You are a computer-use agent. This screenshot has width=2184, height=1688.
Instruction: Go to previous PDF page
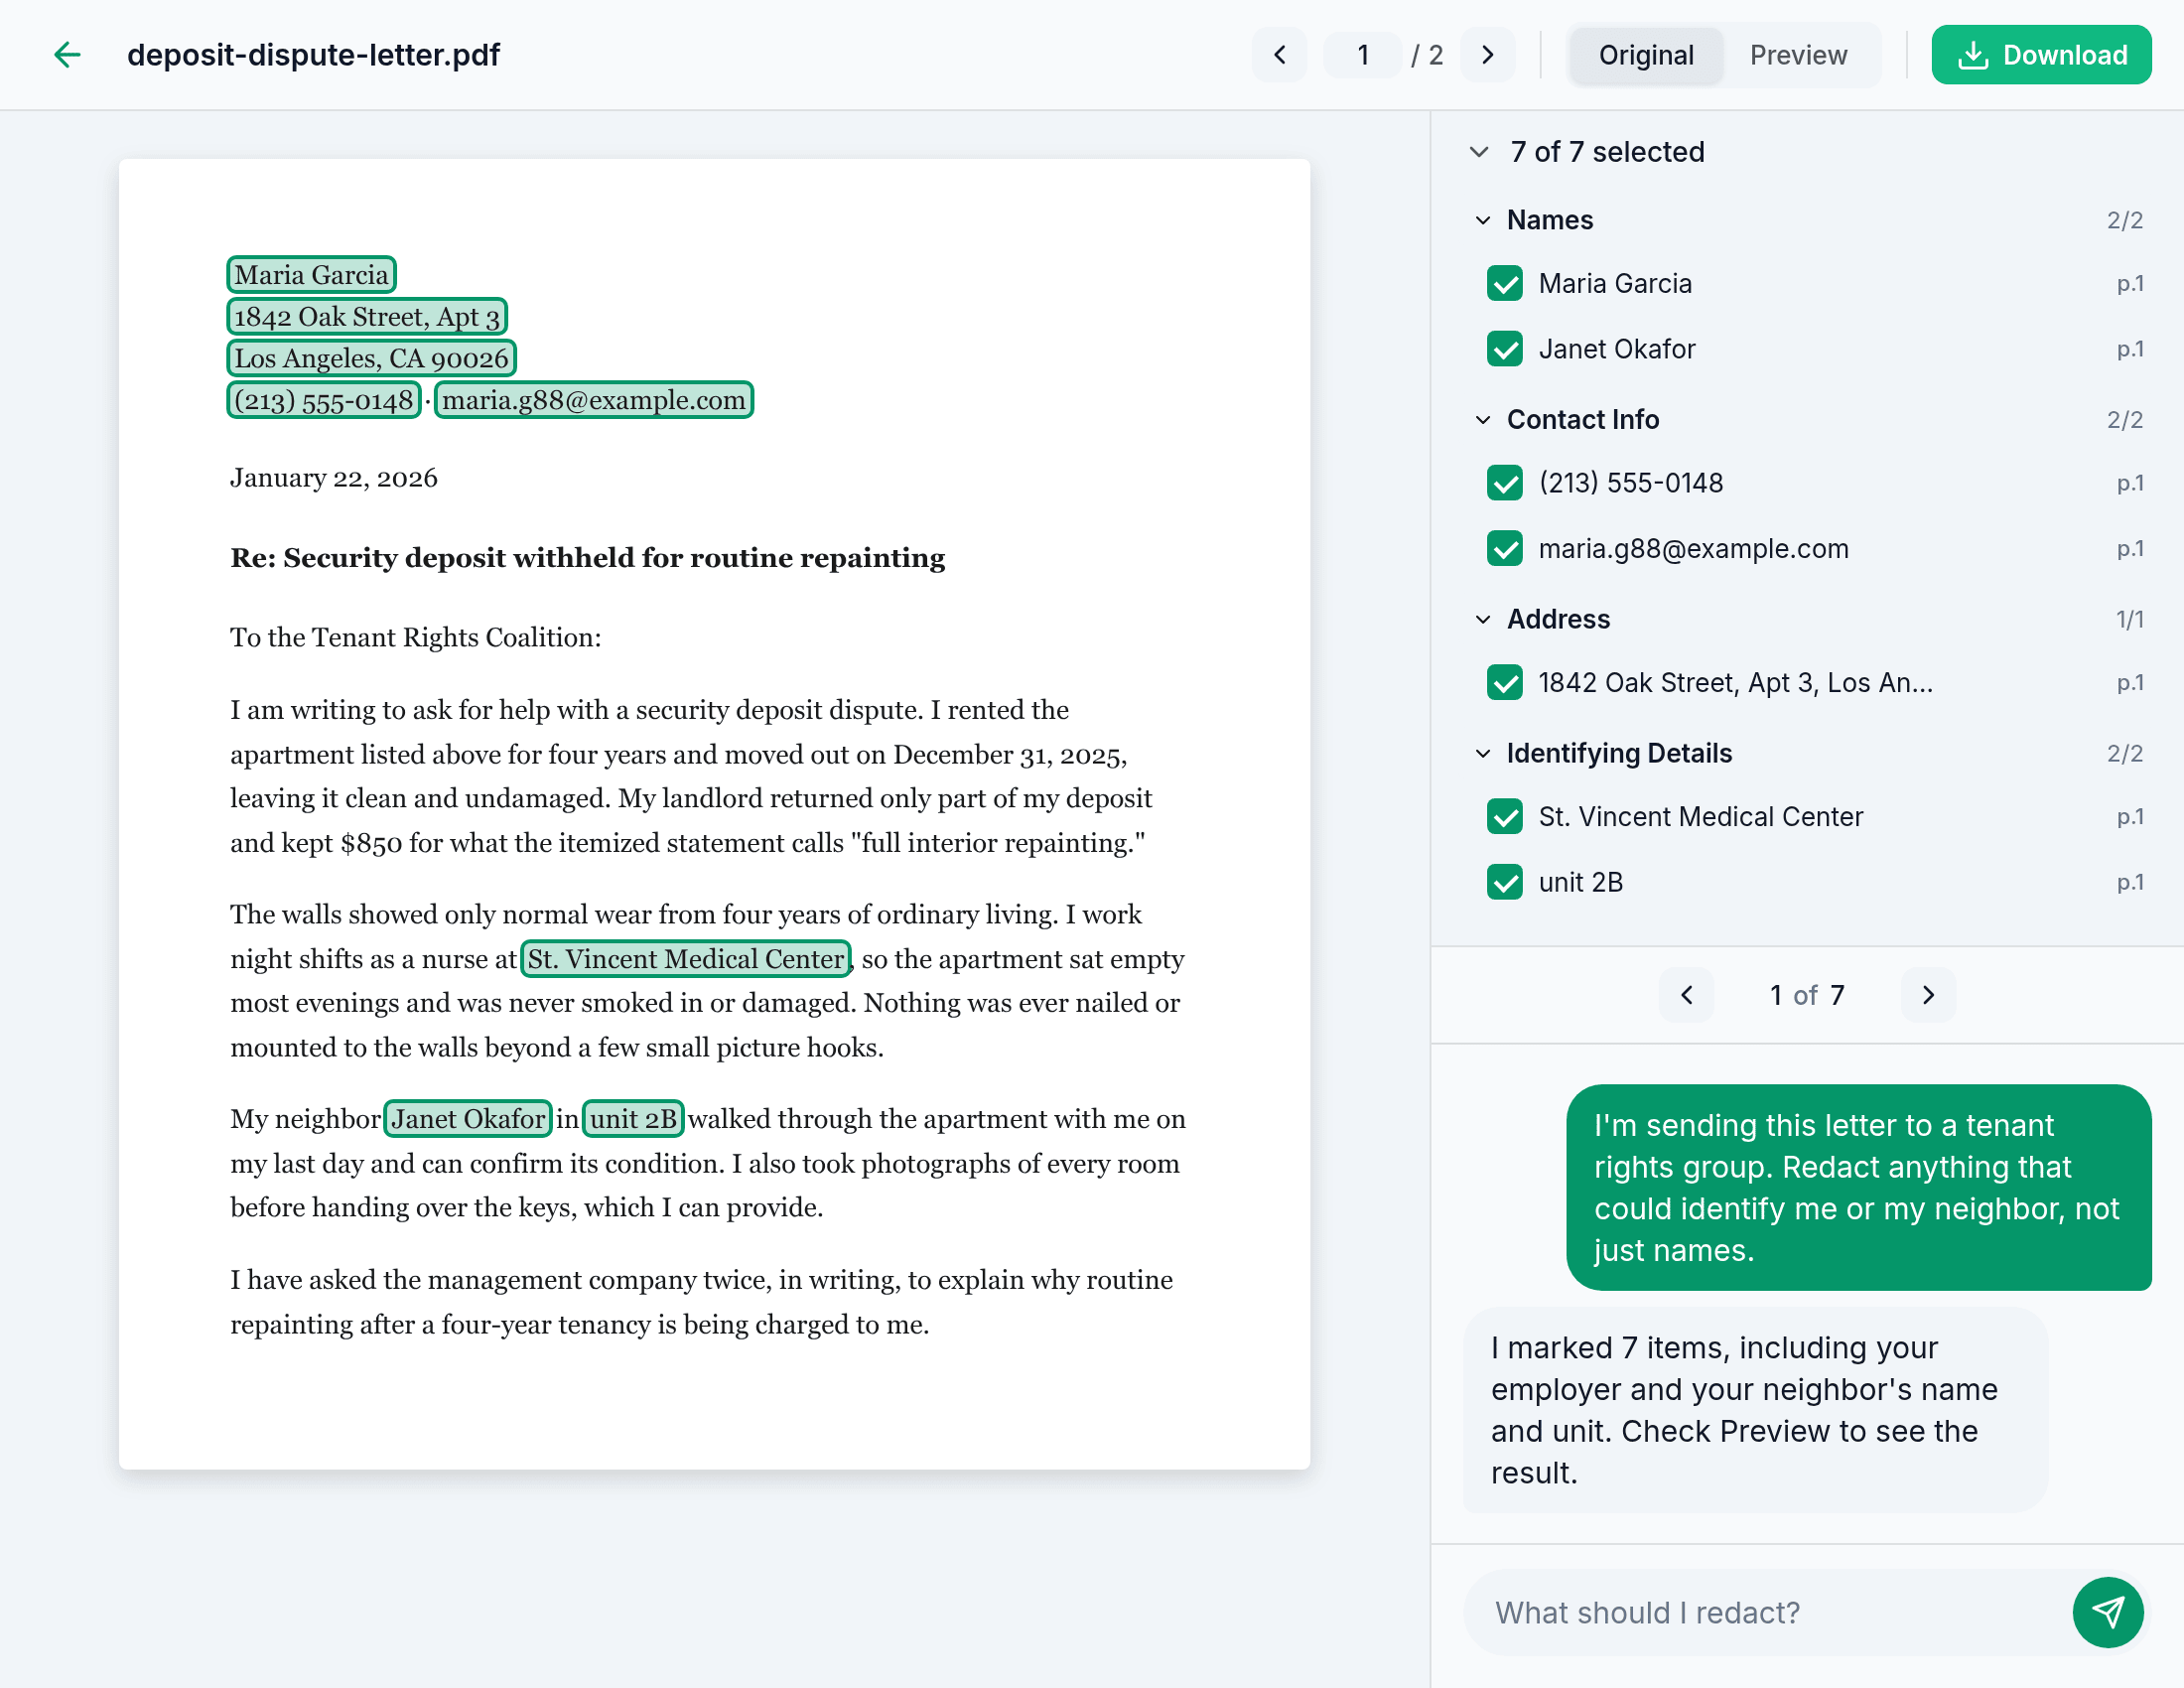point(1279,55)
